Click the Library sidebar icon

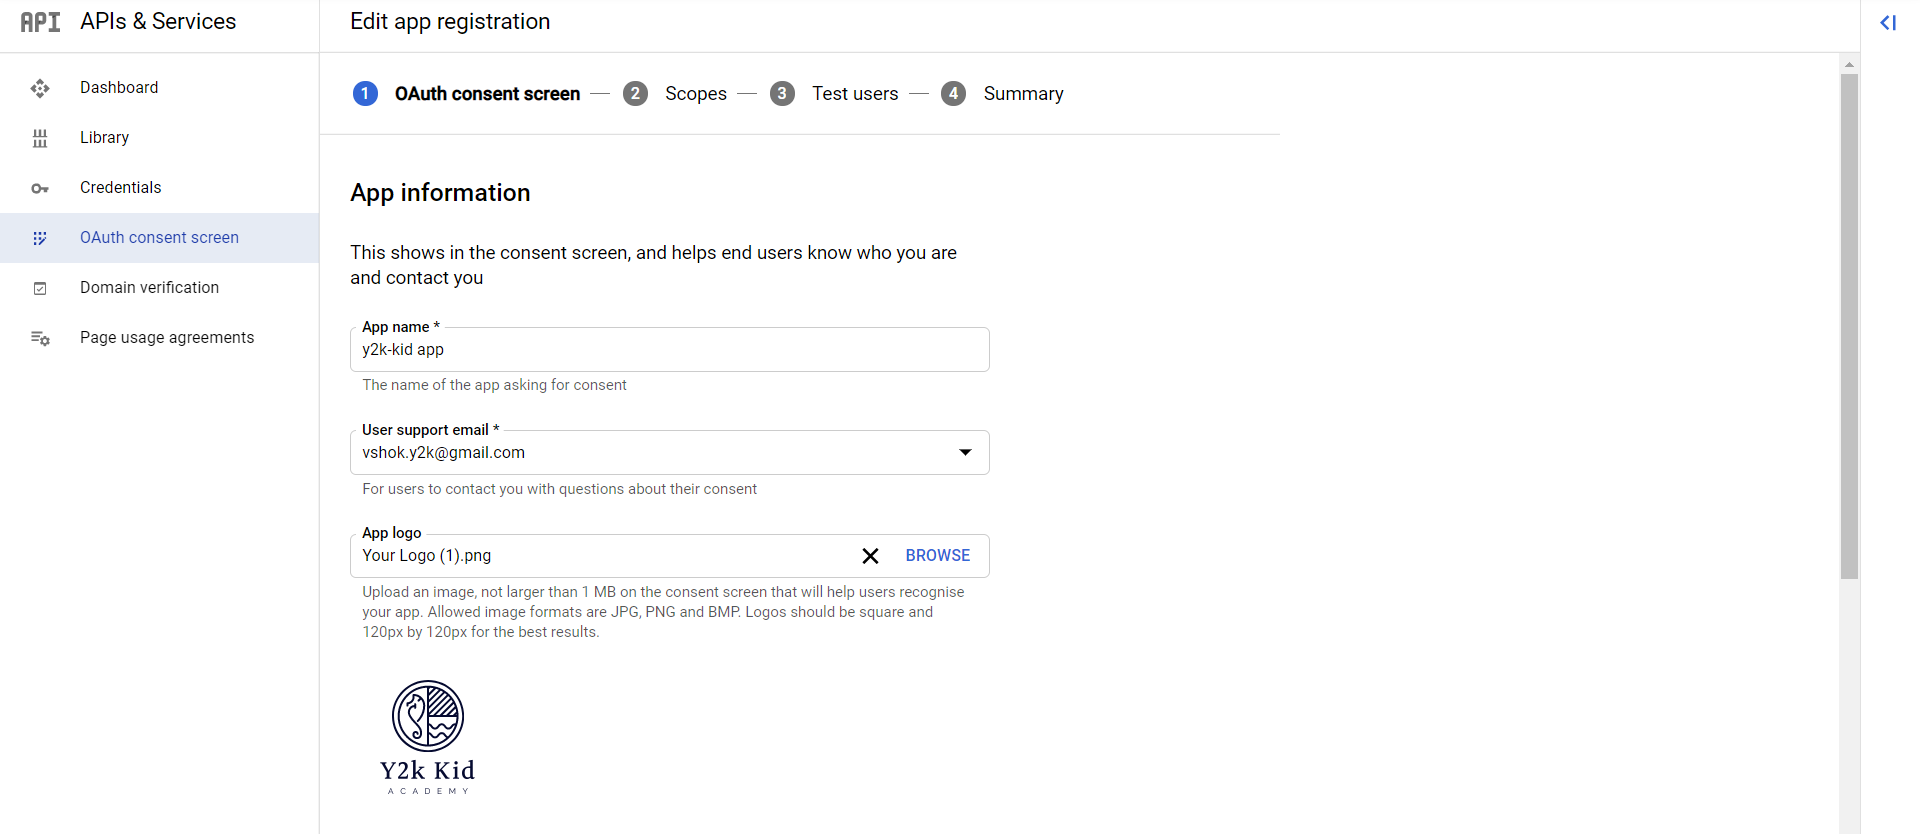[x=40, y=138]
